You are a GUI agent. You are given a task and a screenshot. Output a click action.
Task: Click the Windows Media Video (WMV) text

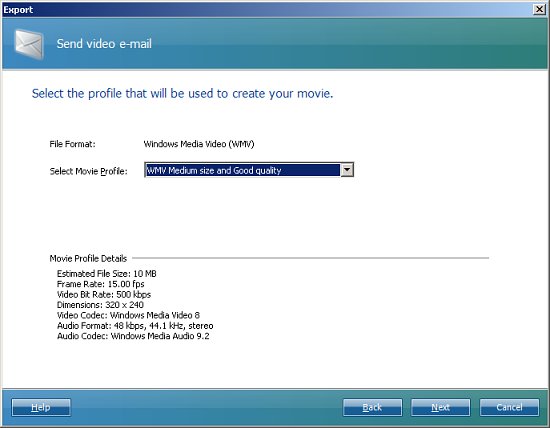(199, 144)
